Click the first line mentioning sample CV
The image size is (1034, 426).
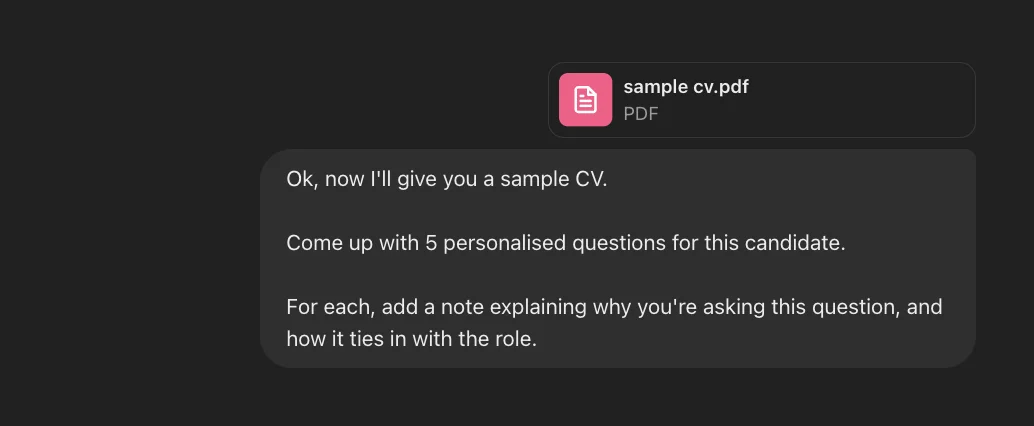click(446, 181)
